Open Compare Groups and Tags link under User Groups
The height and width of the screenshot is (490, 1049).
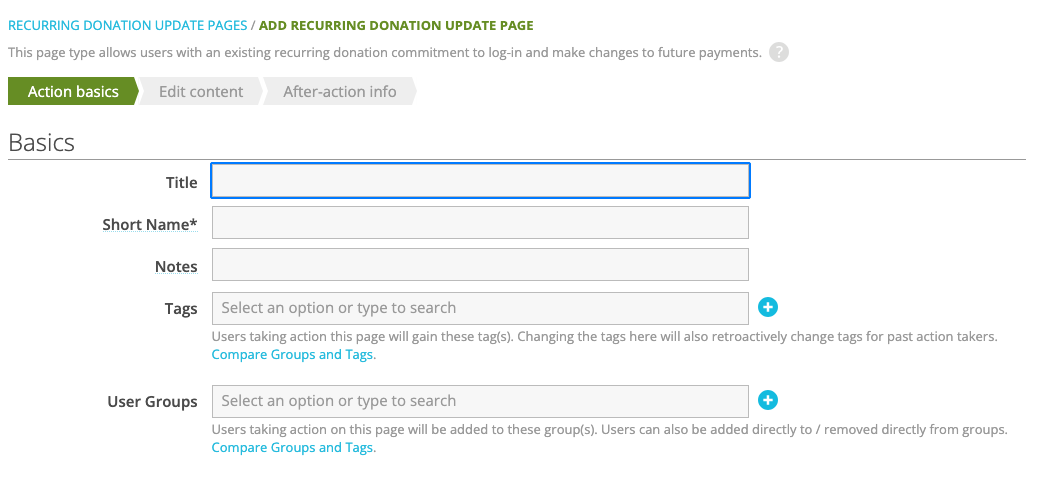(293, 448)
